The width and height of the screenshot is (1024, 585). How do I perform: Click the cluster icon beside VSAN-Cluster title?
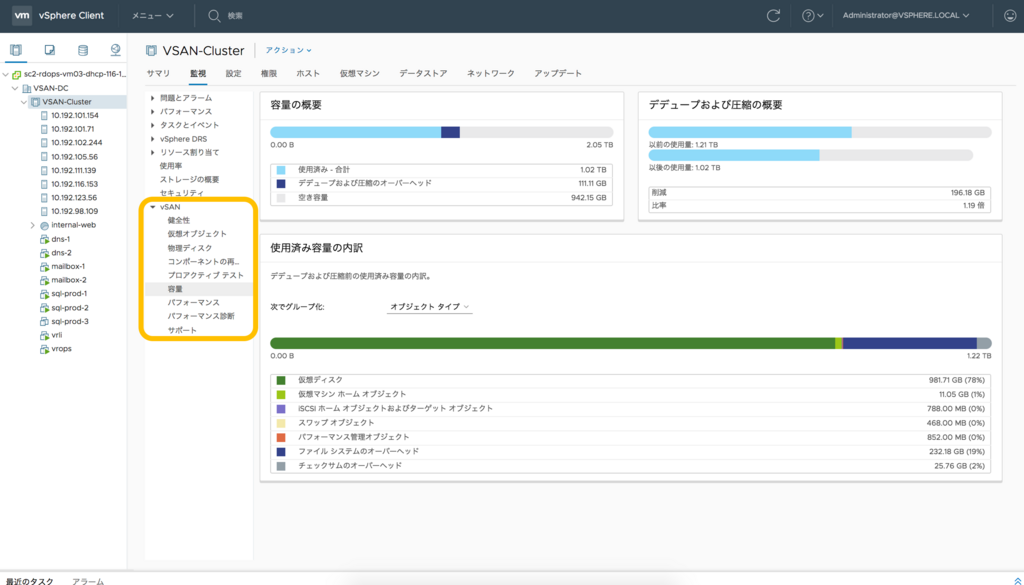tap(152, 51)
